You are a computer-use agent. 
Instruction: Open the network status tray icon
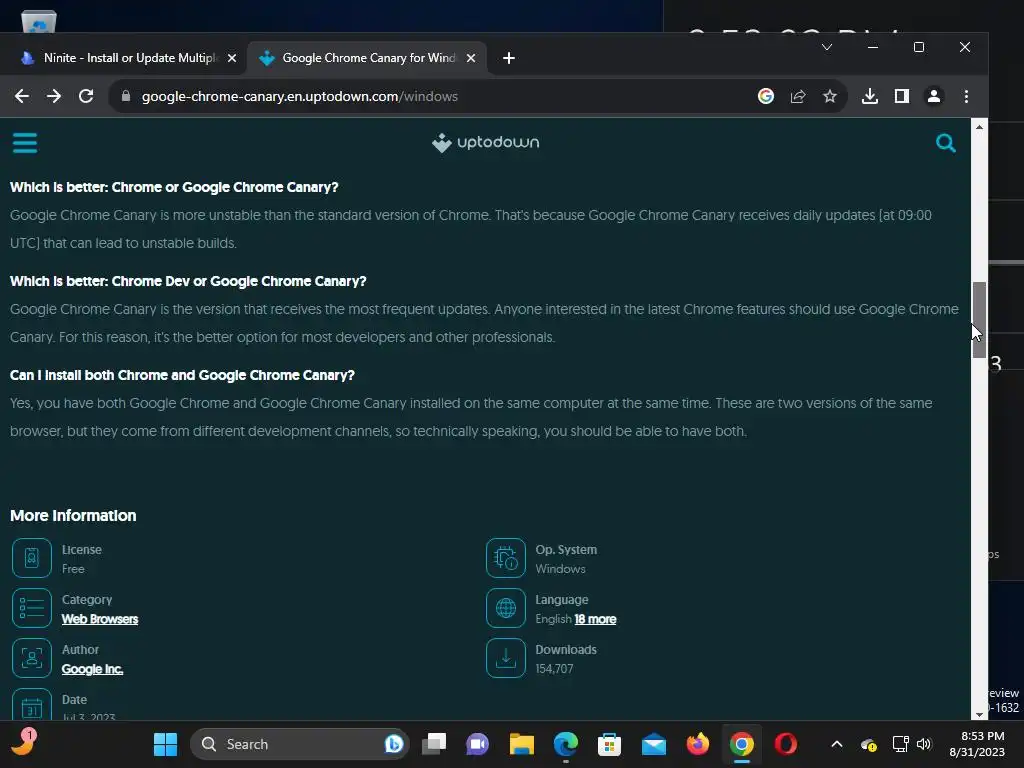click(x=901, y=744)
